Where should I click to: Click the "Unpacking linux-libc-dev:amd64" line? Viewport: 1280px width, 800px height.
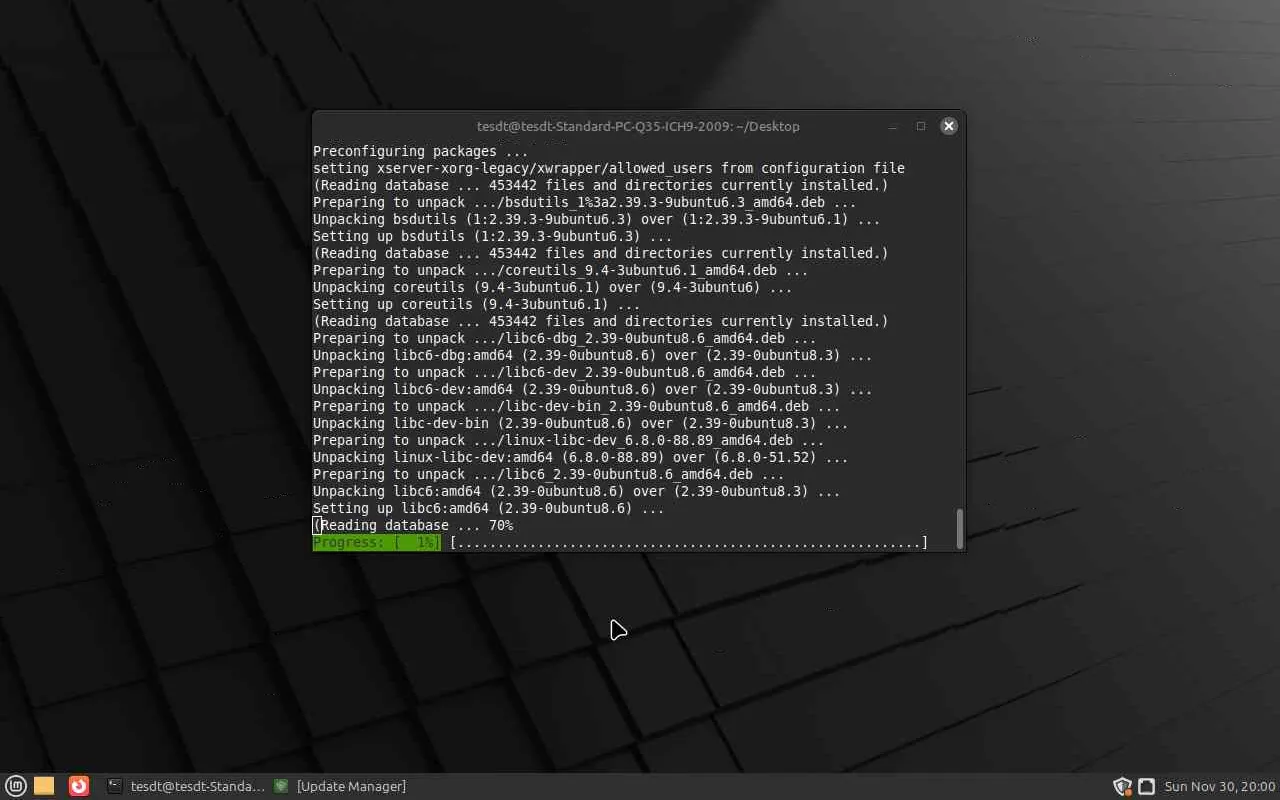[x=581, y=457]
